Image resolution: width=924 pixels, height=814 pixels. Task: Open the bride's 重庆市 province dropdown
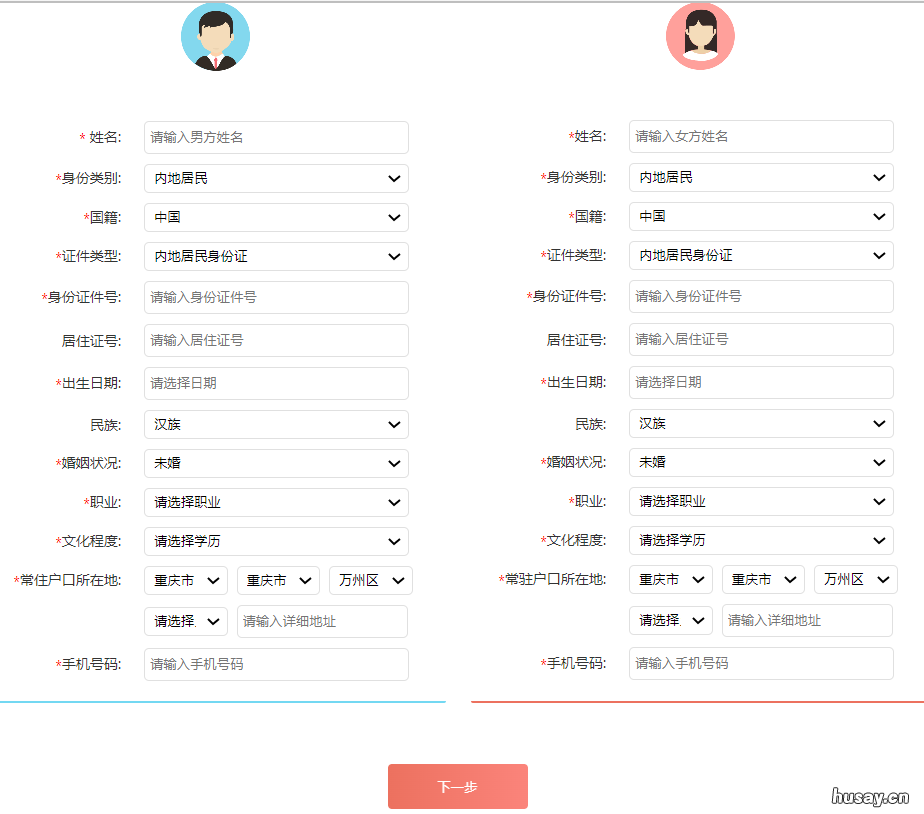click(x=670, y=579)
